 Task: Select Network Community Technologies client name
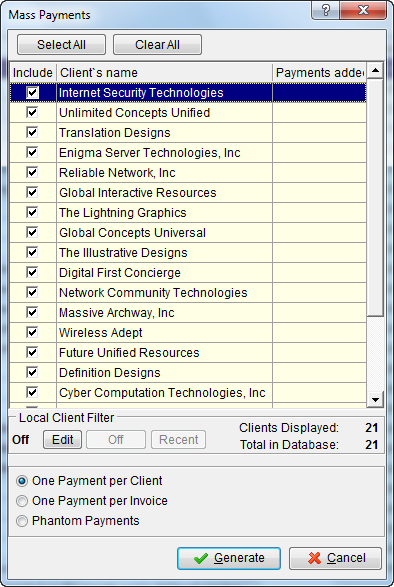[153, 292]
